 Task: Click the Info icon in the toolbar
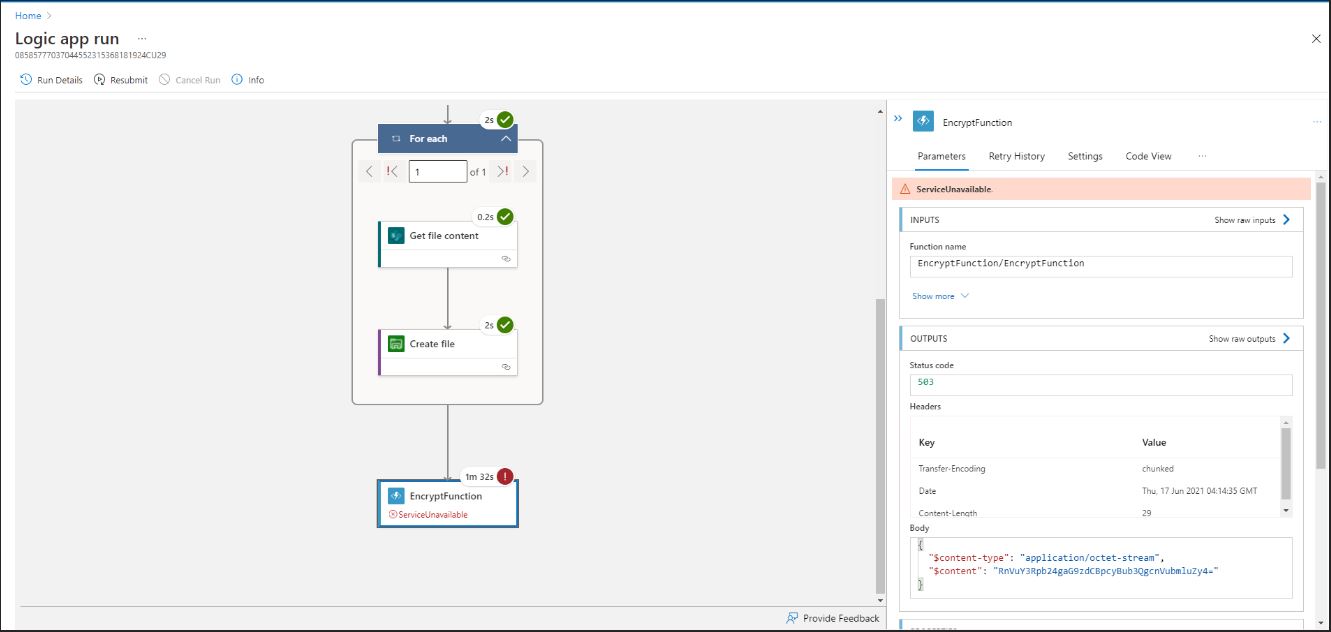coord(238,79)
